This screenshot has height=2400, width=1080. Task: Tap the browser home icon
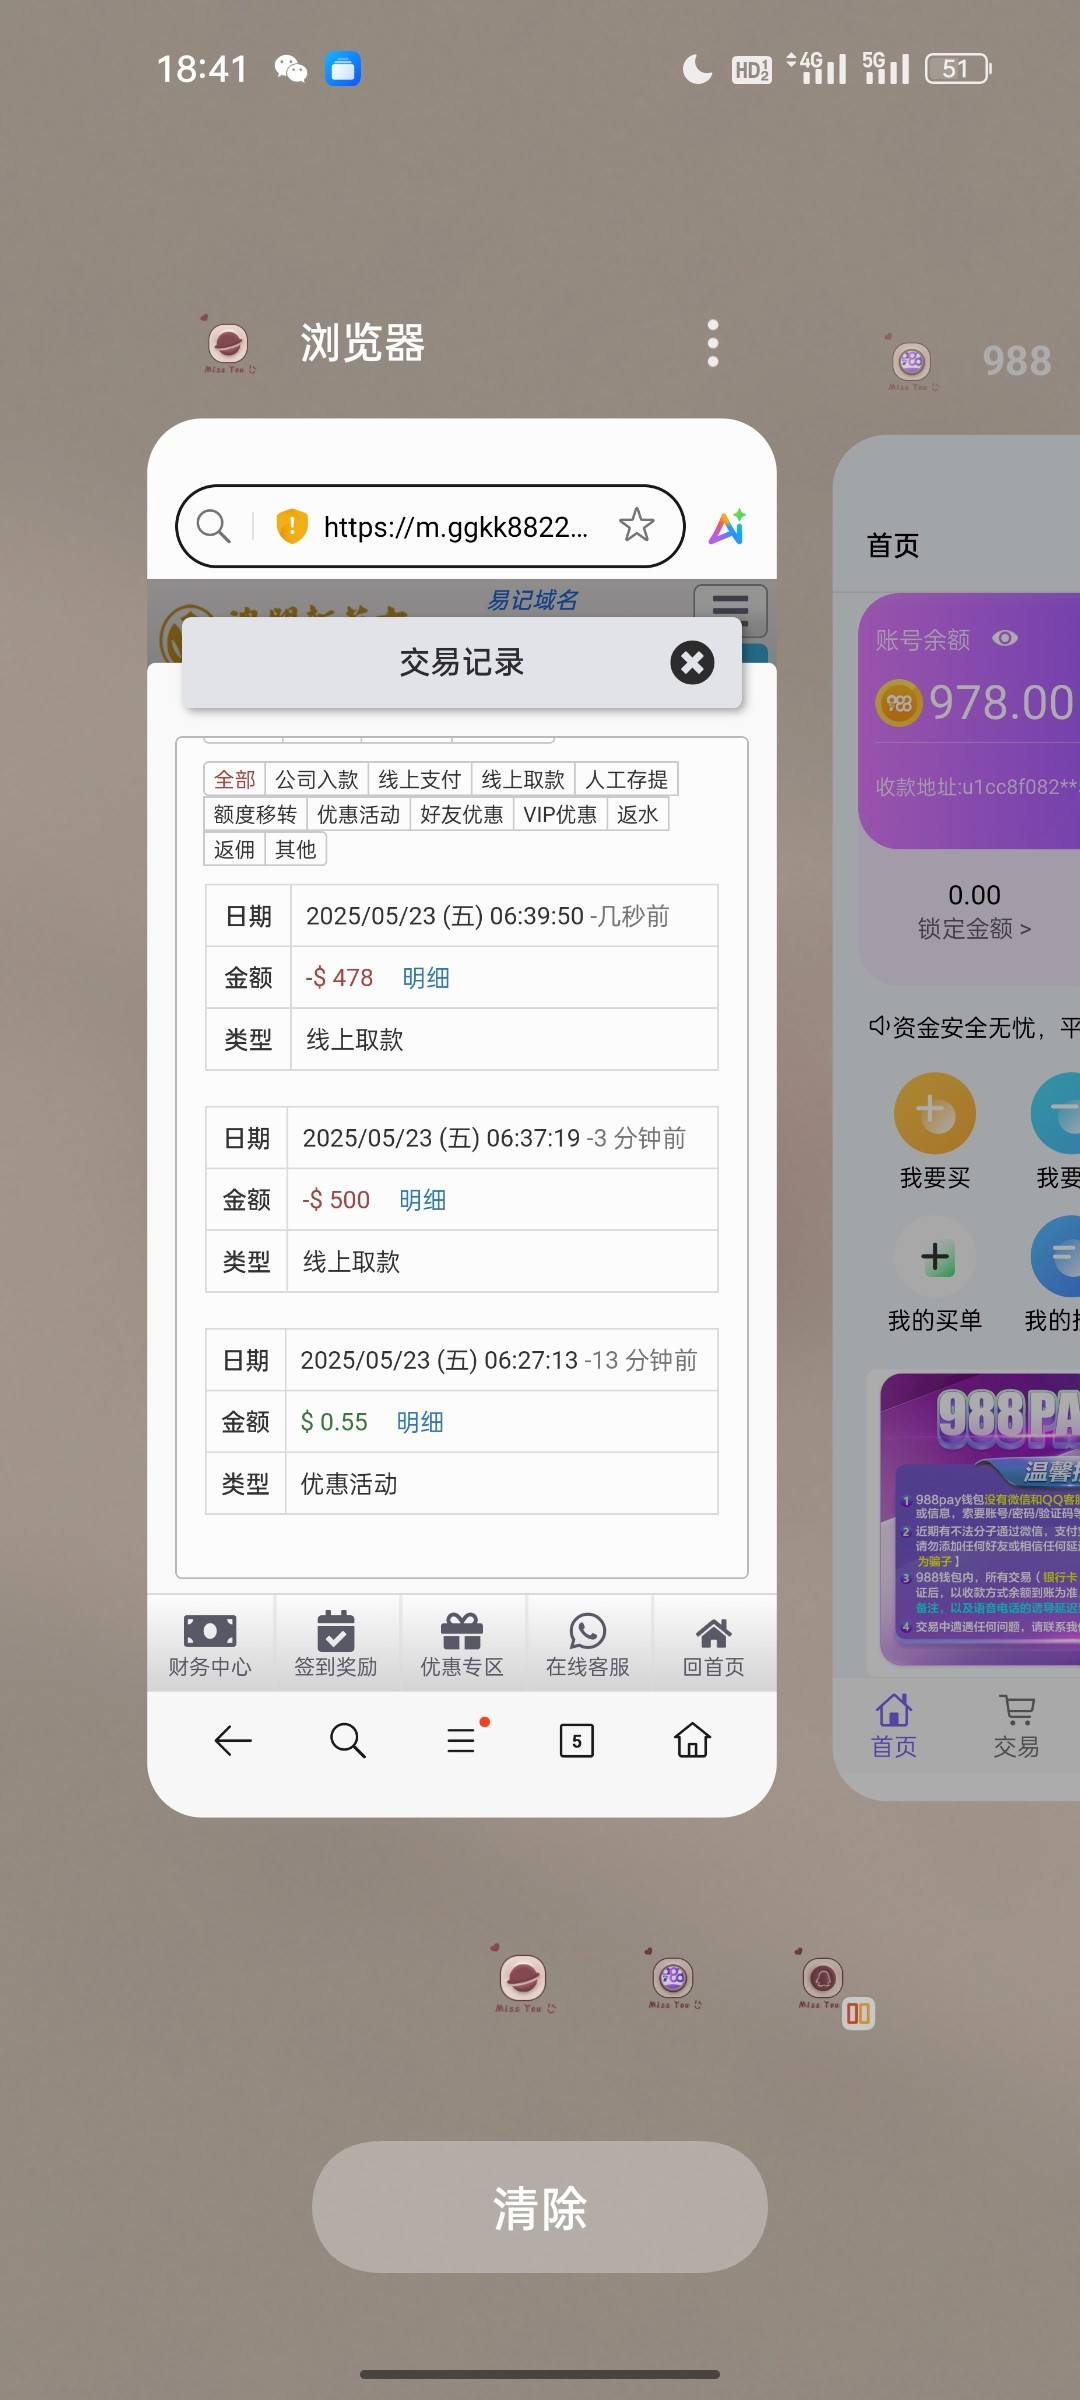pos(692,1741)
